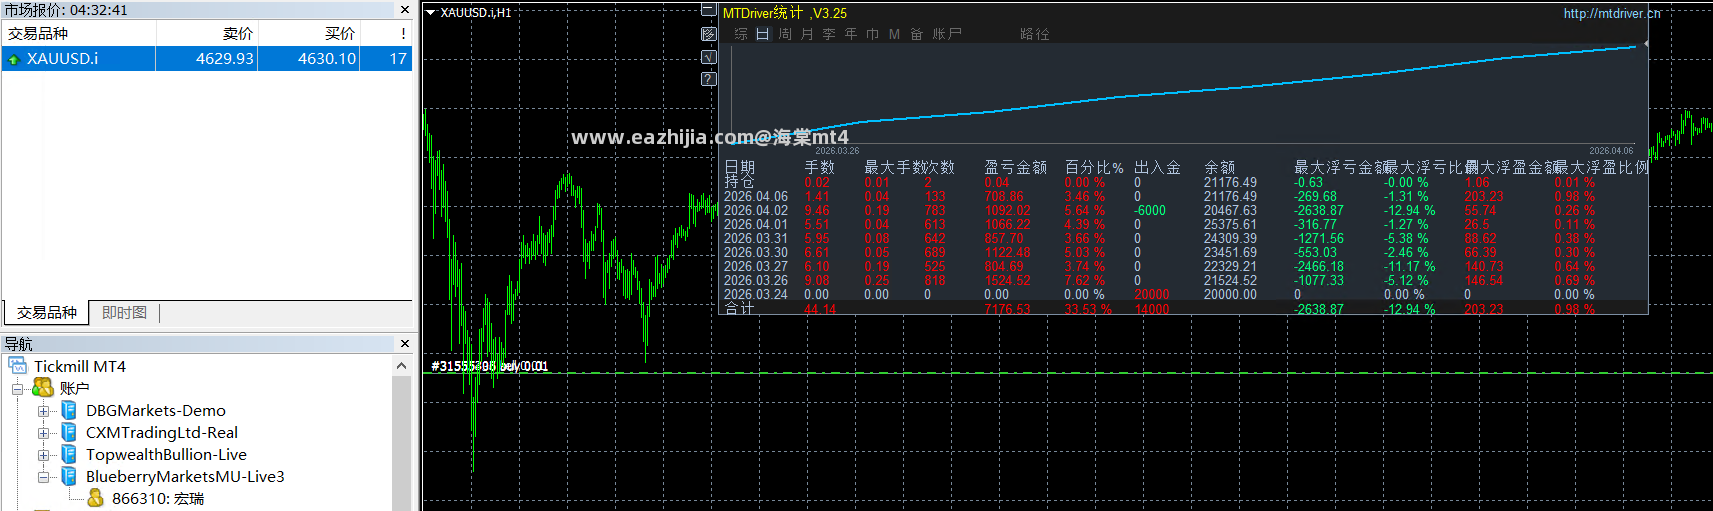Screen dimensions: 1713x511
Task: Close the 导航 navigator panel
Action: (x=404, y=343)
